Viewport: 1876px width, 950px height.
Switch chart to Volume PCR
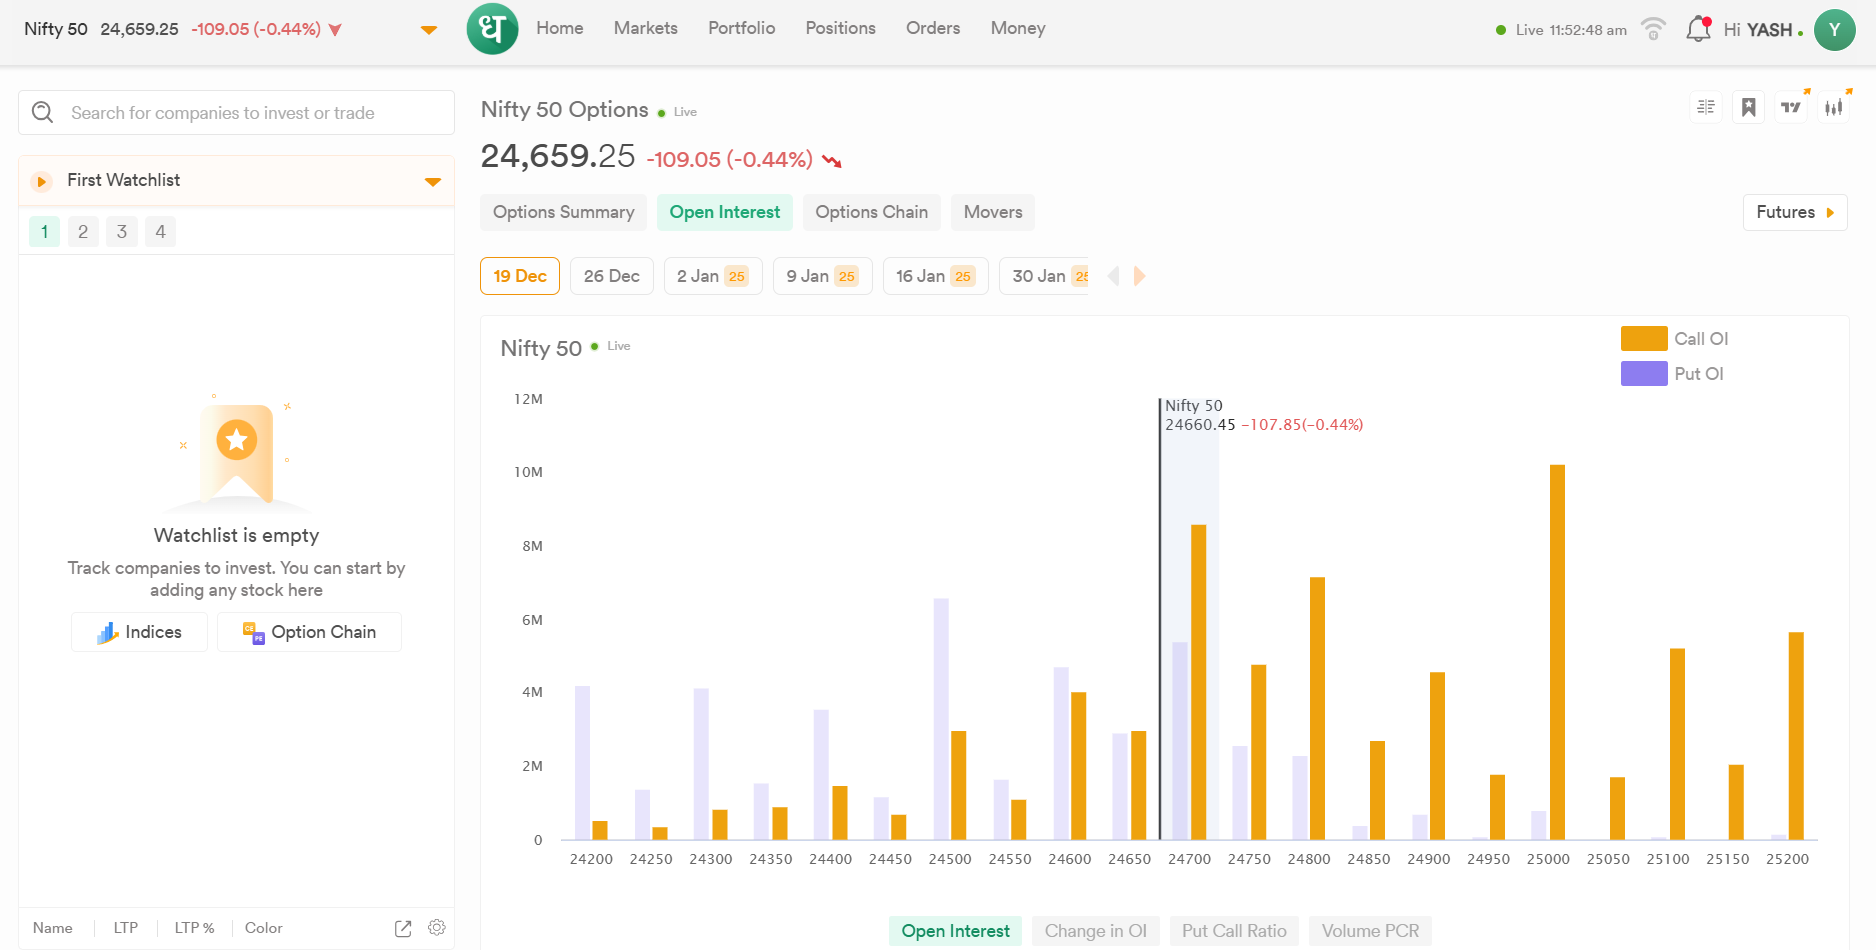pyautogui.click(x=1370, y=931)
